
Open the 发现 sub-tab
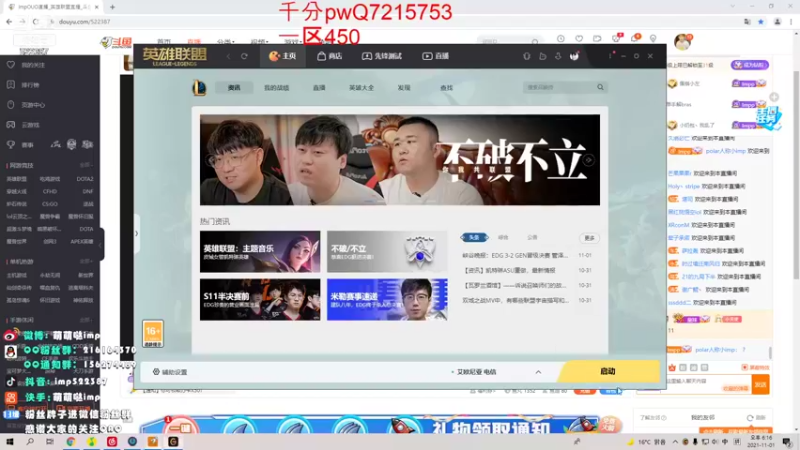pos(404,88)
